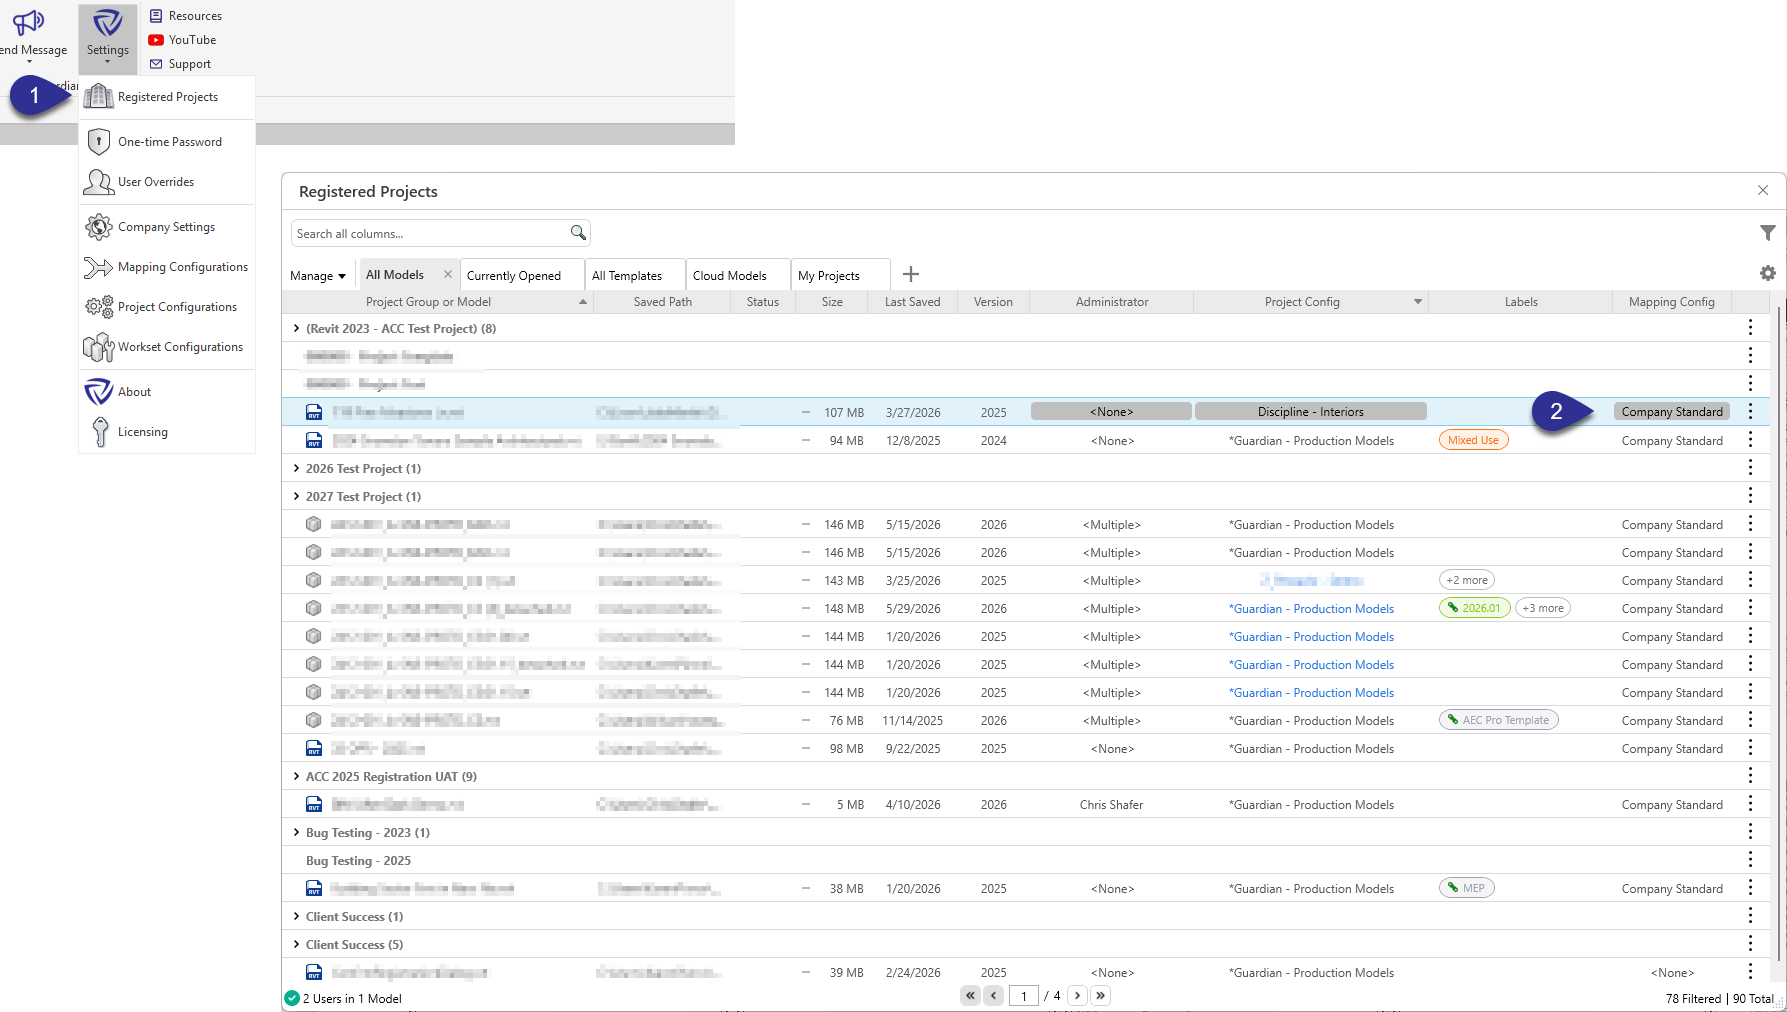Screen dimensions: 1787x1012
Task: Close the All Models tab
Action: pyautogui.click(x=448, y=274)
